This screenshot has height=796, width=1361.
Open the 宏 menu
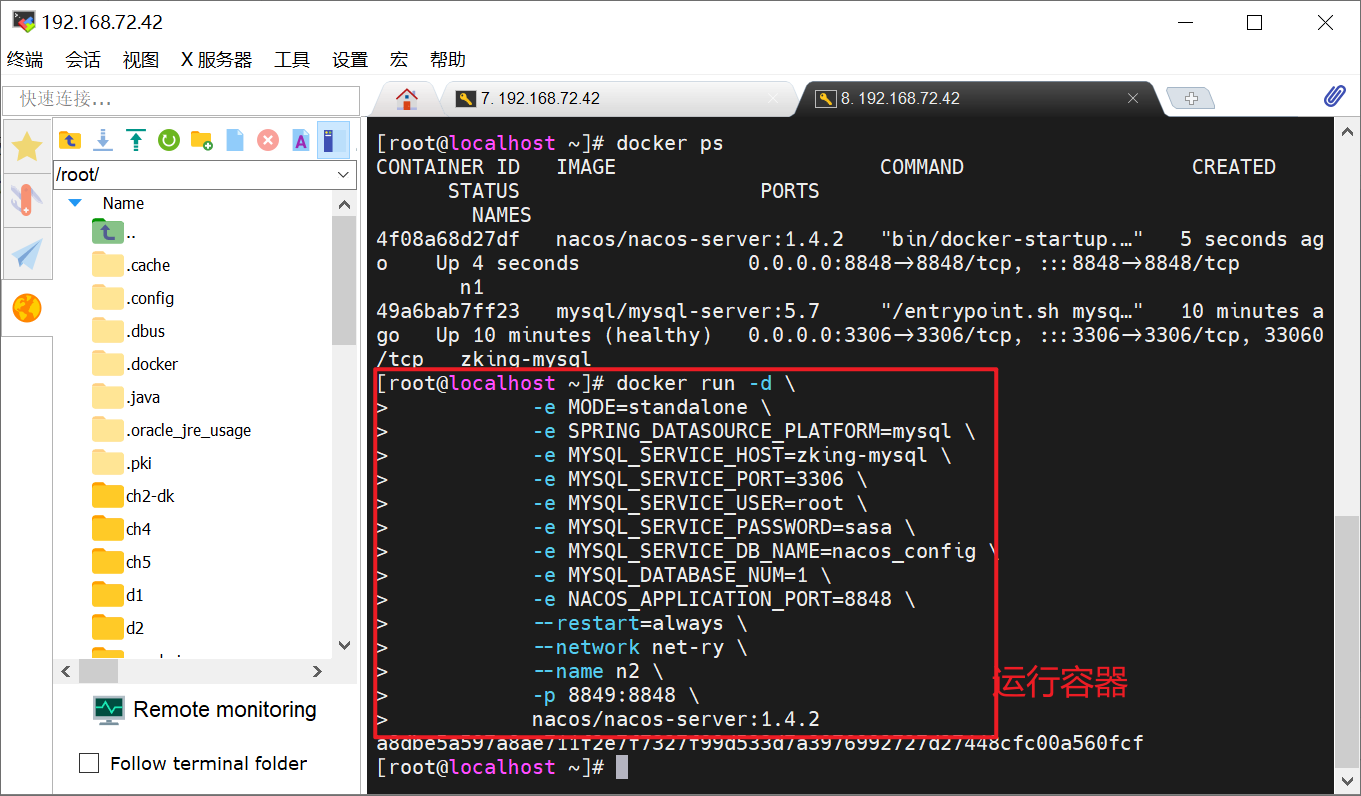click(x=399, y=60)
